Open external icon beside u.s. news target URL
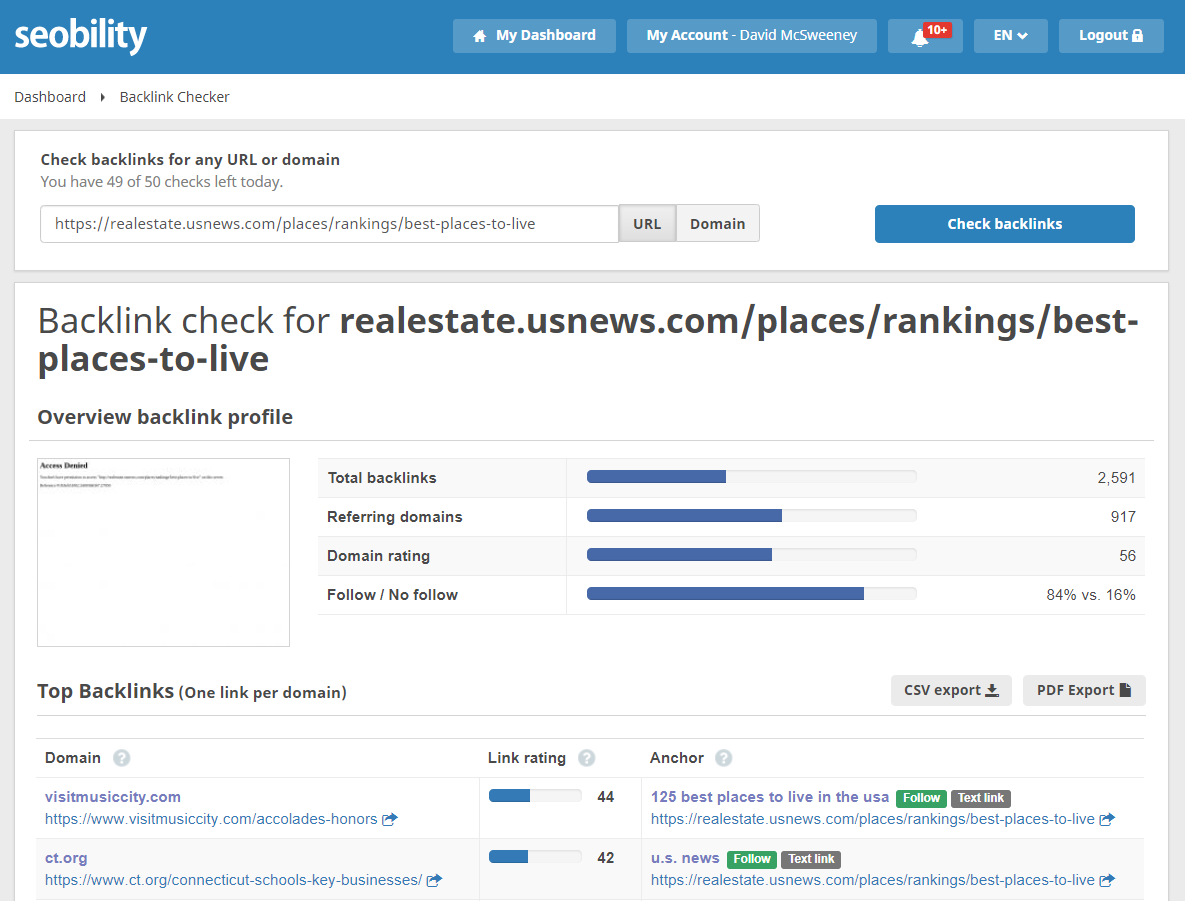The image size is (1185, 901). tap(1107, 880)
